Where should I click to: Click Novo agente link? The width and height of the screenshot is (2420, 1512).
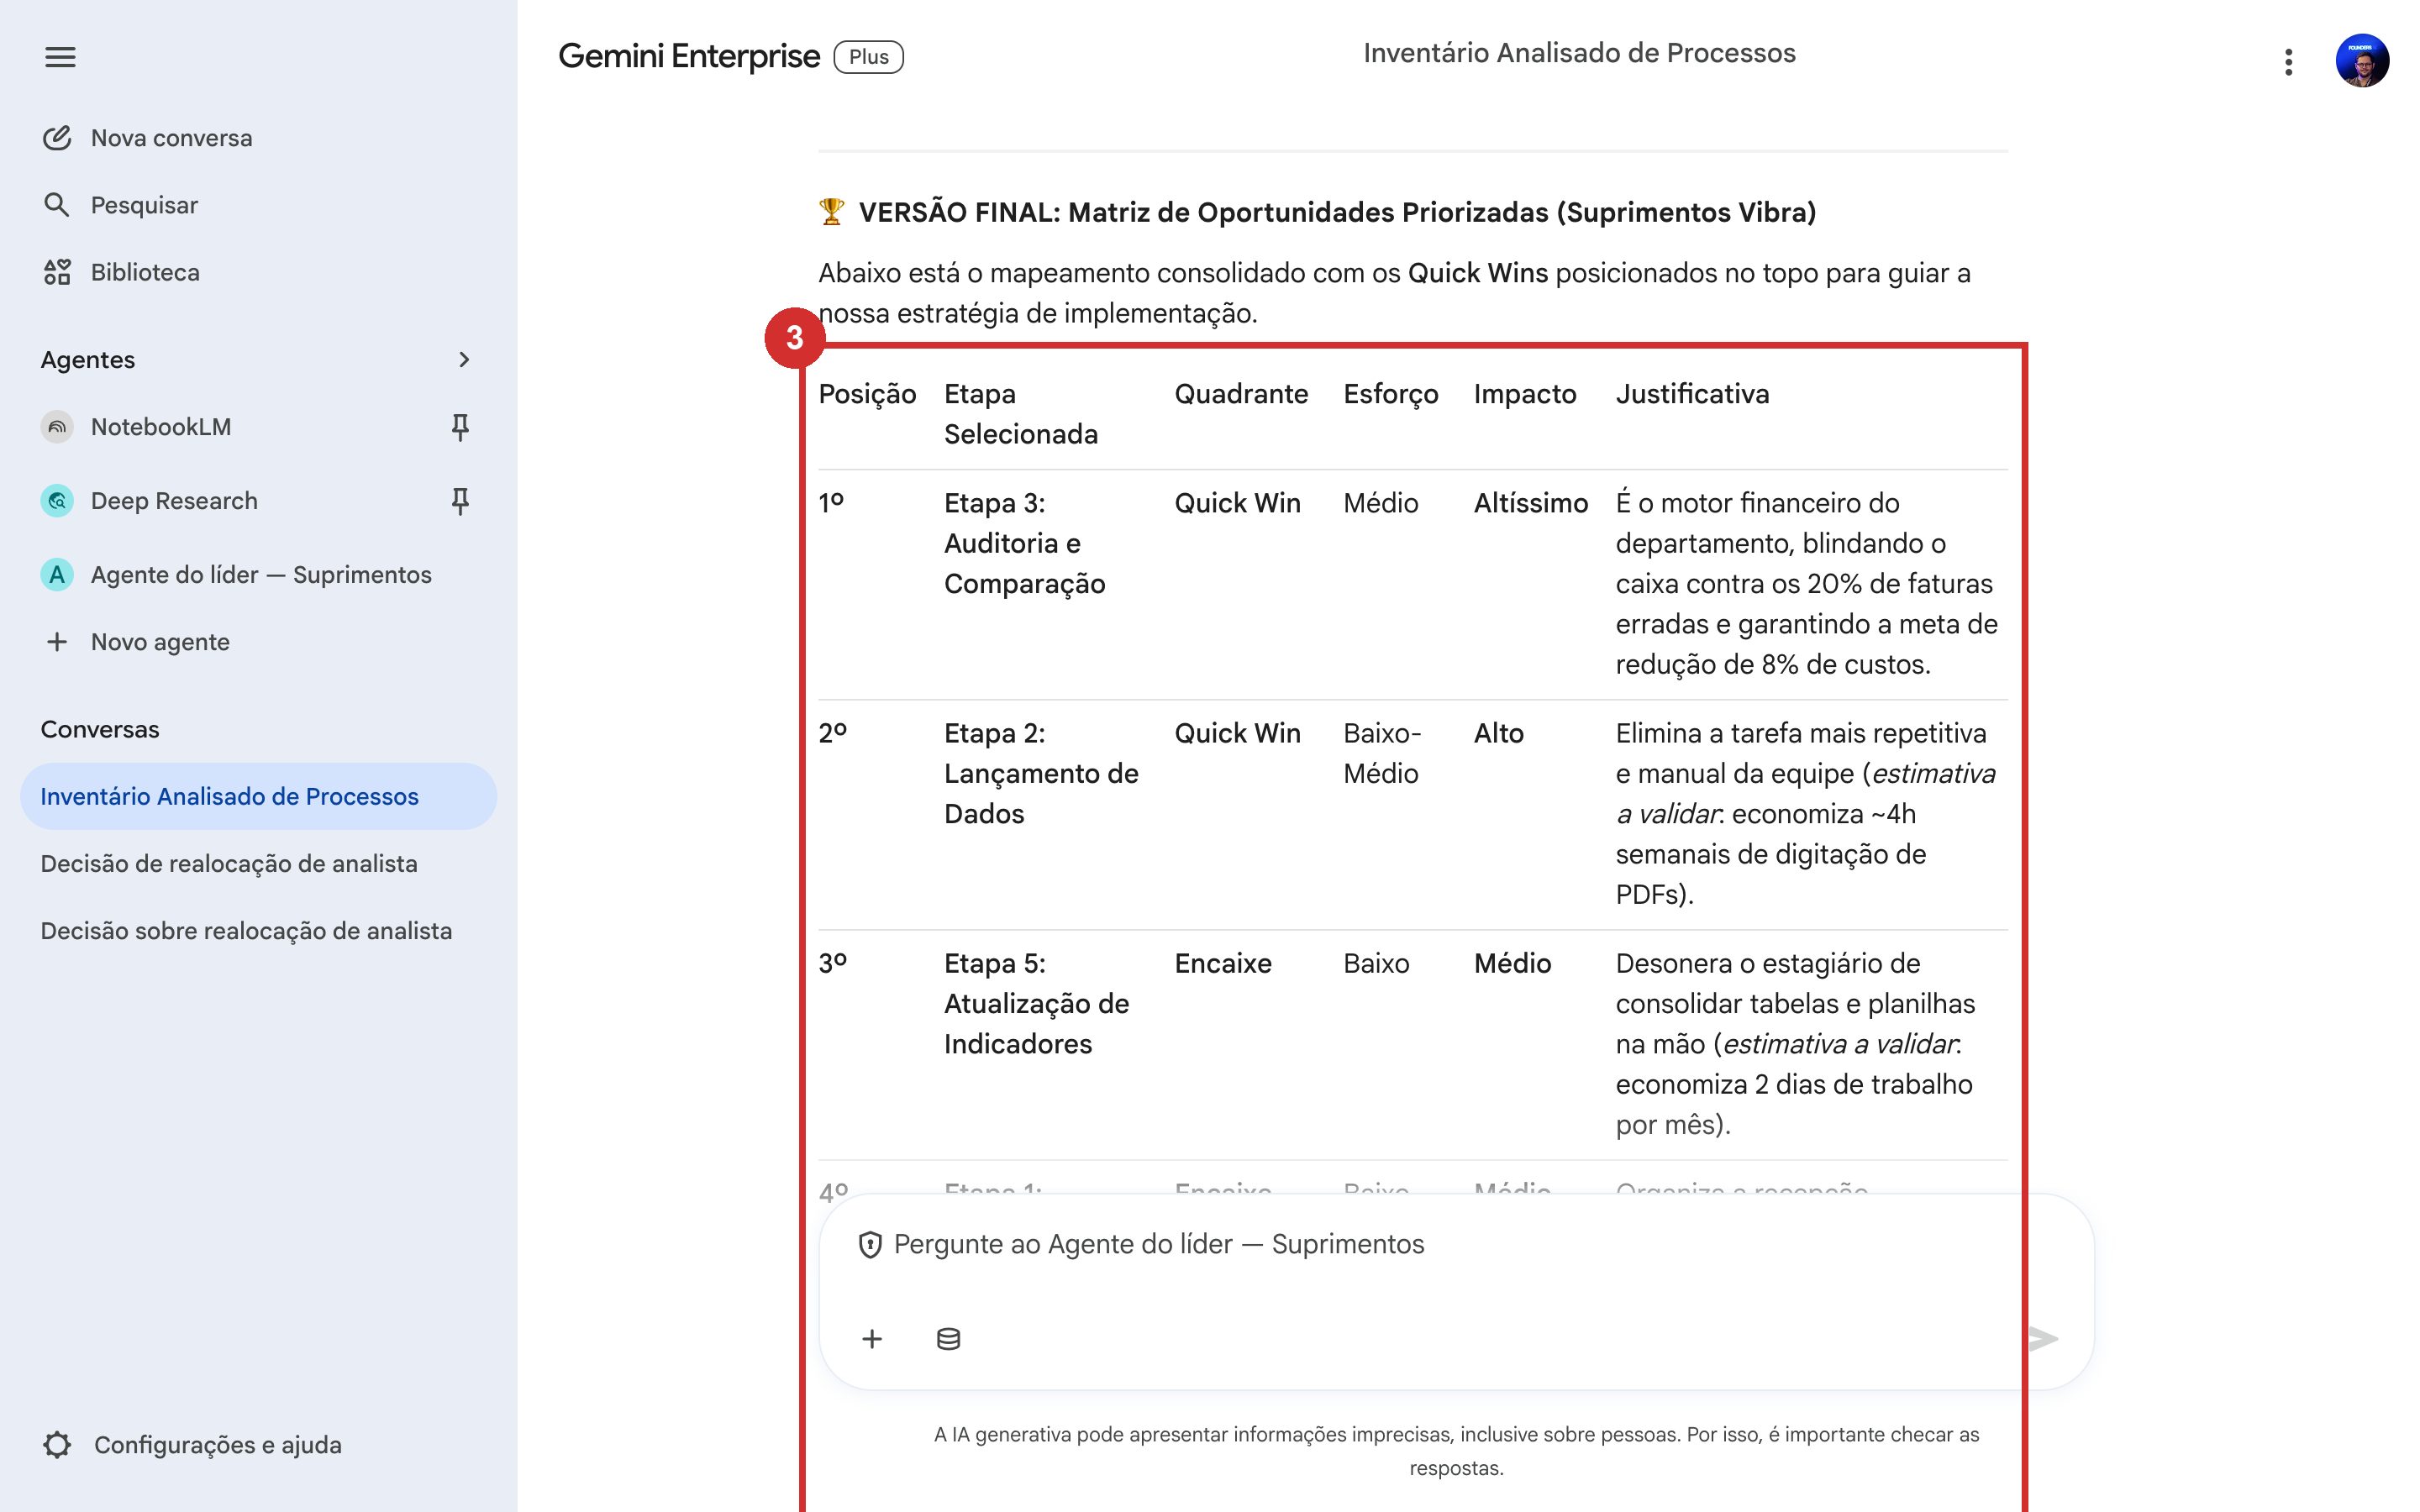(160, 642)
